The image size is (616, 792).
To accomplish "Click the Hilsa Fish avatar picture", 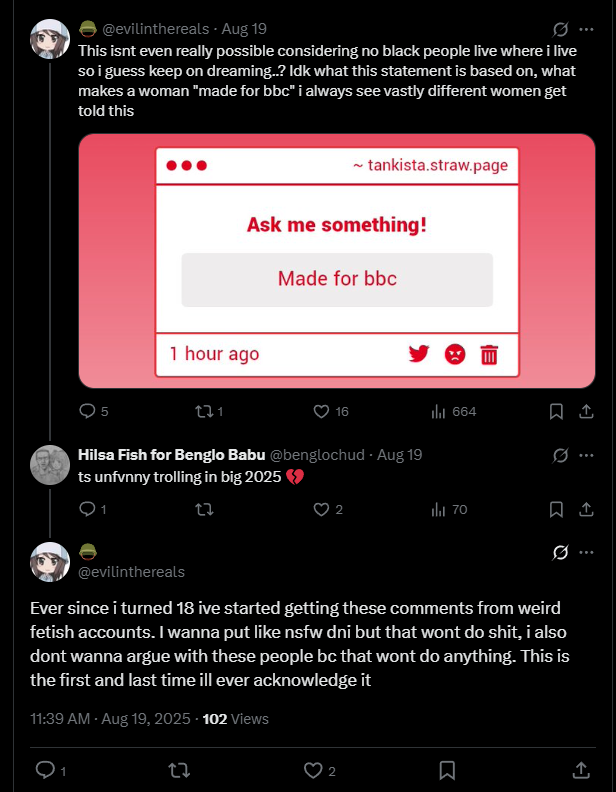I will click(50, 465).
